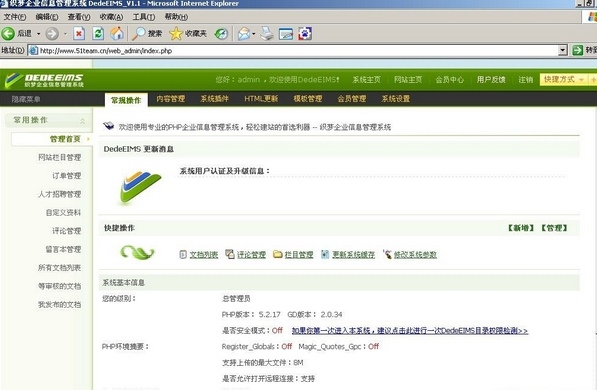Click 【管理】 in the 快捷操作 header

tap(554, 228)
